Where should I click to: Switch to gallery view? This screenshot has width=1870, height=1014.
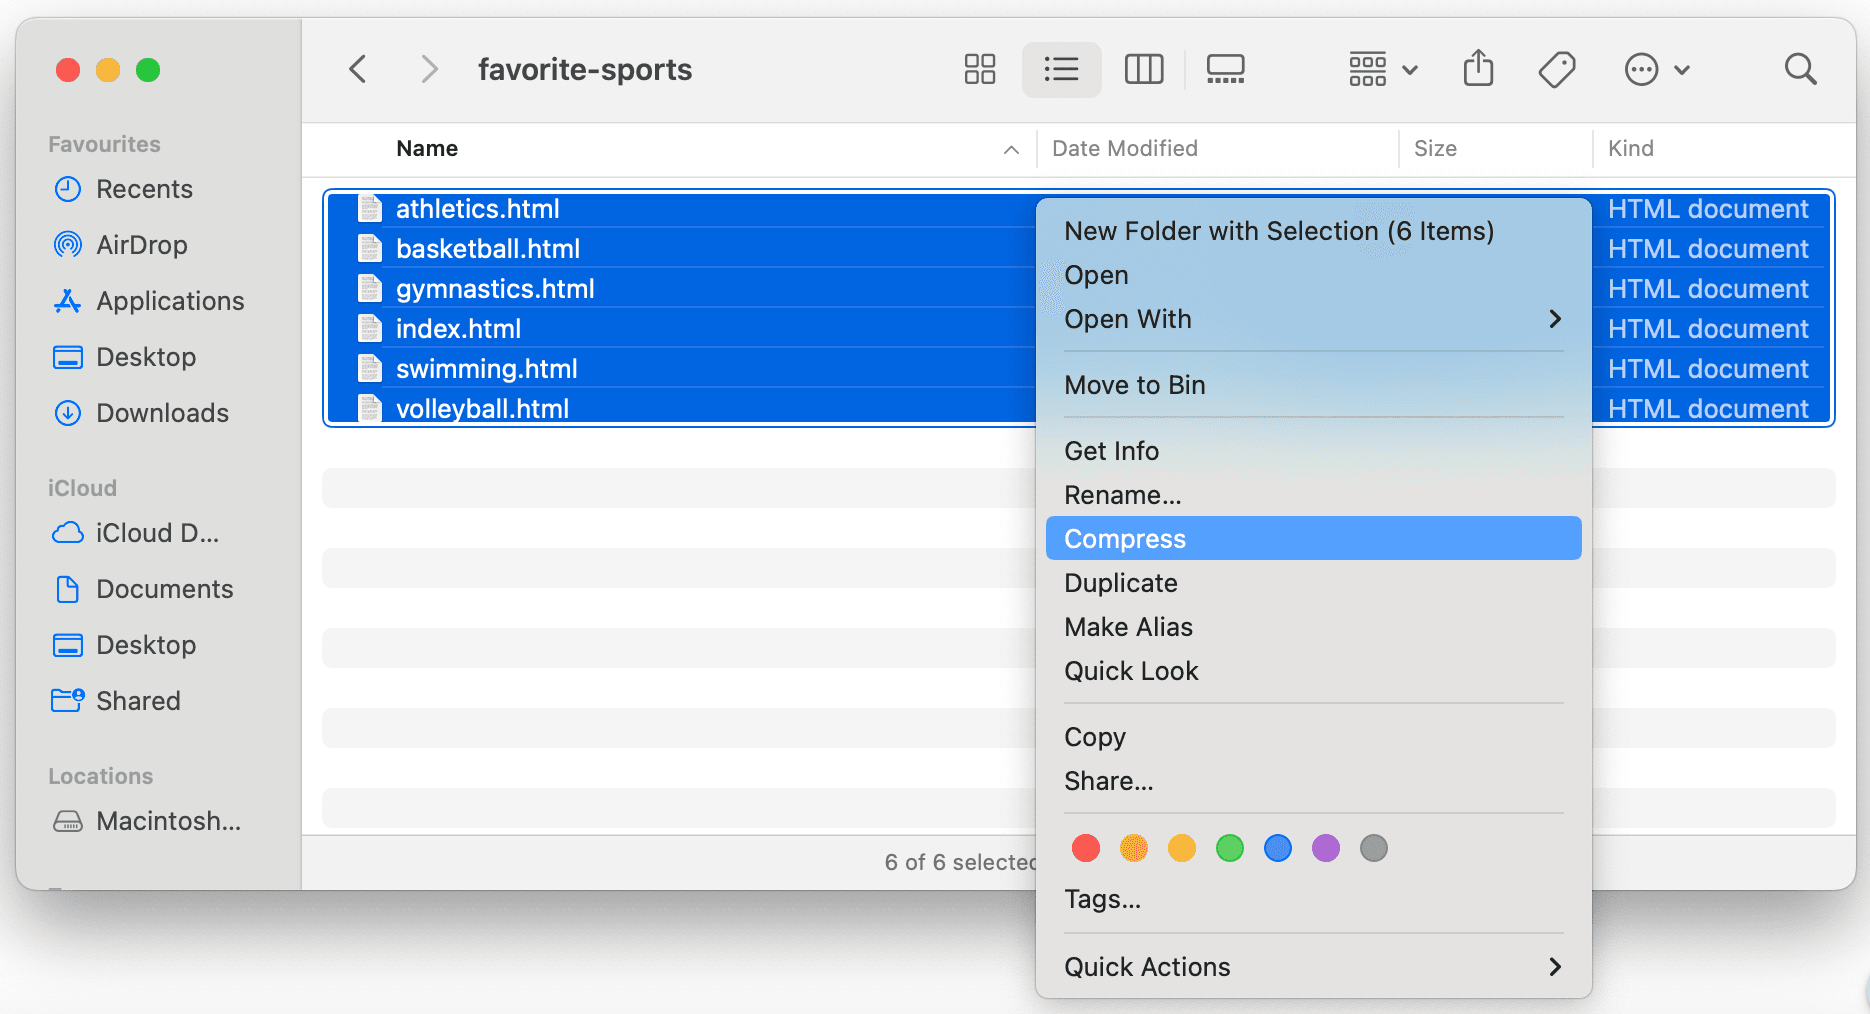point(1225,69)
